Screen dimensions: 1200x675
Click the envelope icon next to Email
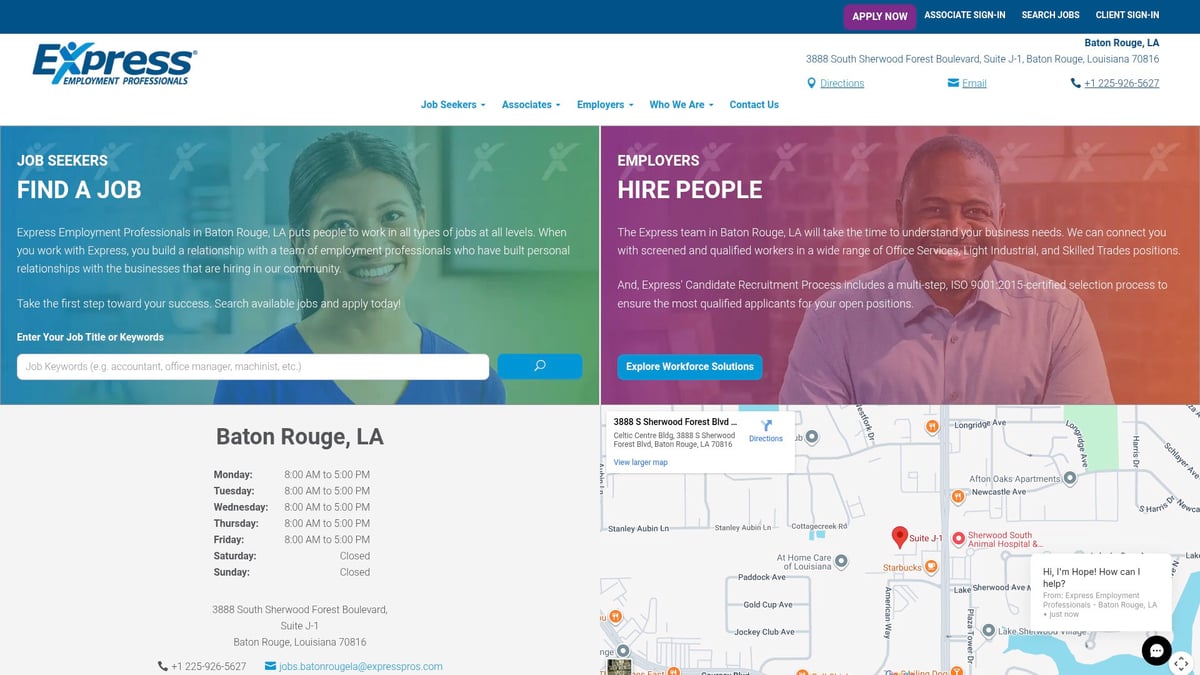952,83
